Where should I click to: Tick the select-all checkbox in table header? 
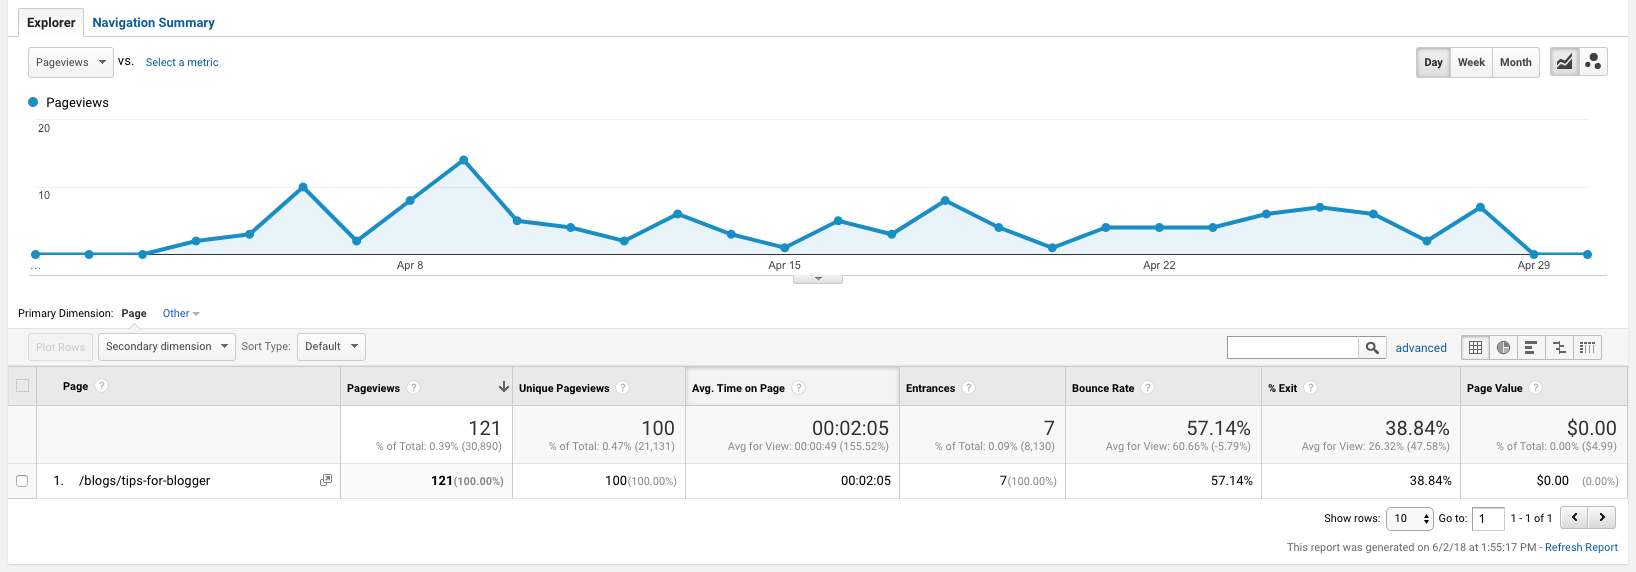click(22, 386)
